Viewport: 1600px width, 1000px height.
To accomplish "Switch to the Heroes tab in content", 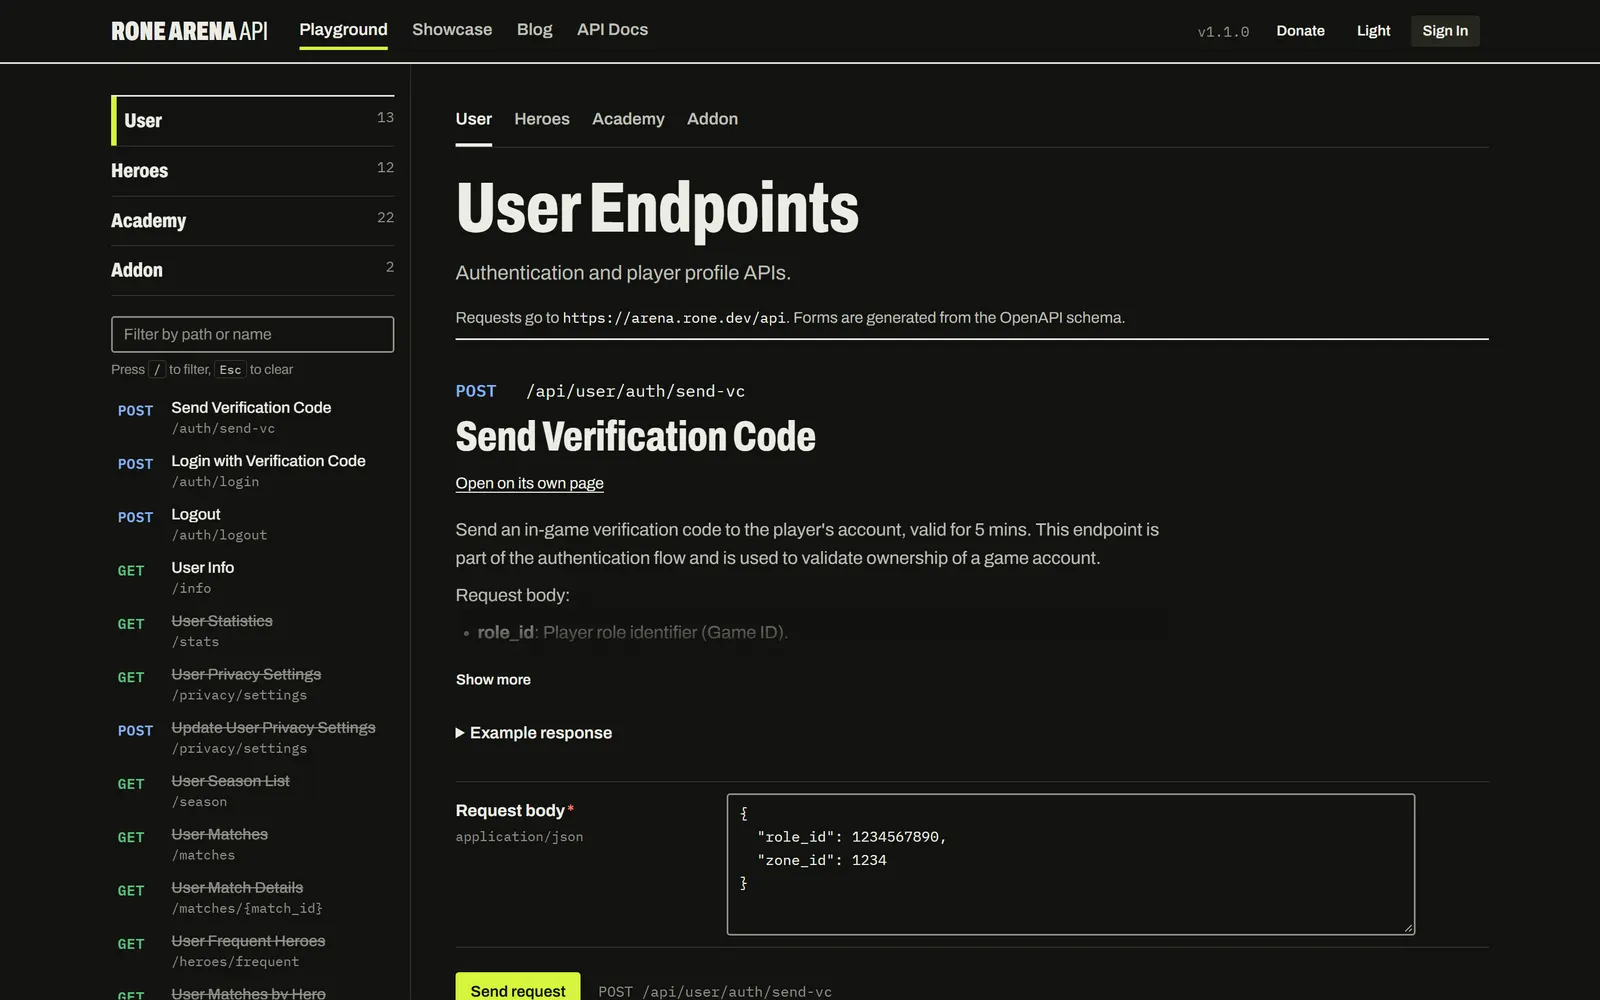I will pyautogui.click(x=542, y=119).
